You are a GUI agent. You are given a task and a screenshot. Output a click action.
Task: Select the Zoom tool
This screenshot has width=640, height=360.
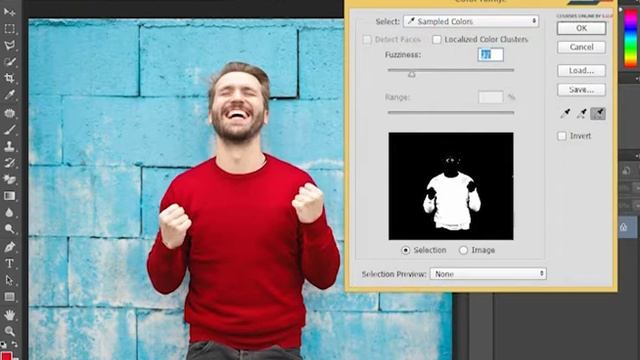point(9,331)
